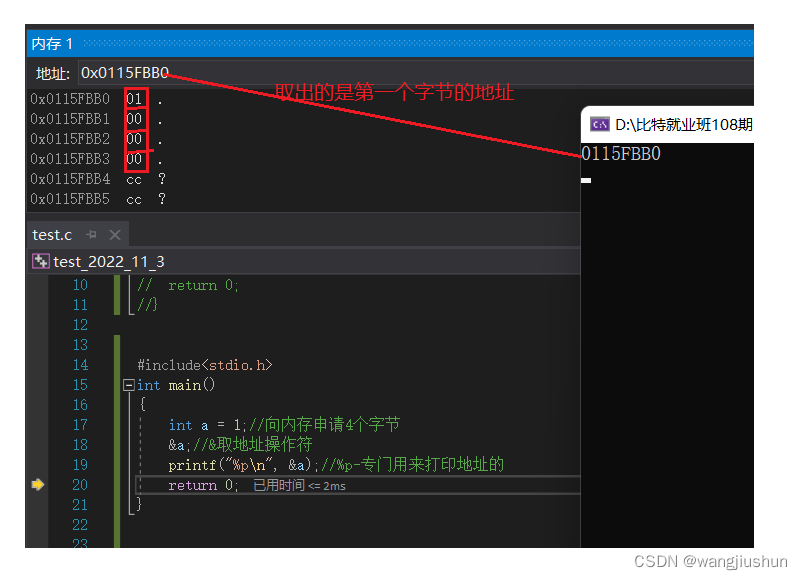
Task: Open the test_2022_11_3 project scope dropdown
Action: pyautogui.click(x=304, y=261)
